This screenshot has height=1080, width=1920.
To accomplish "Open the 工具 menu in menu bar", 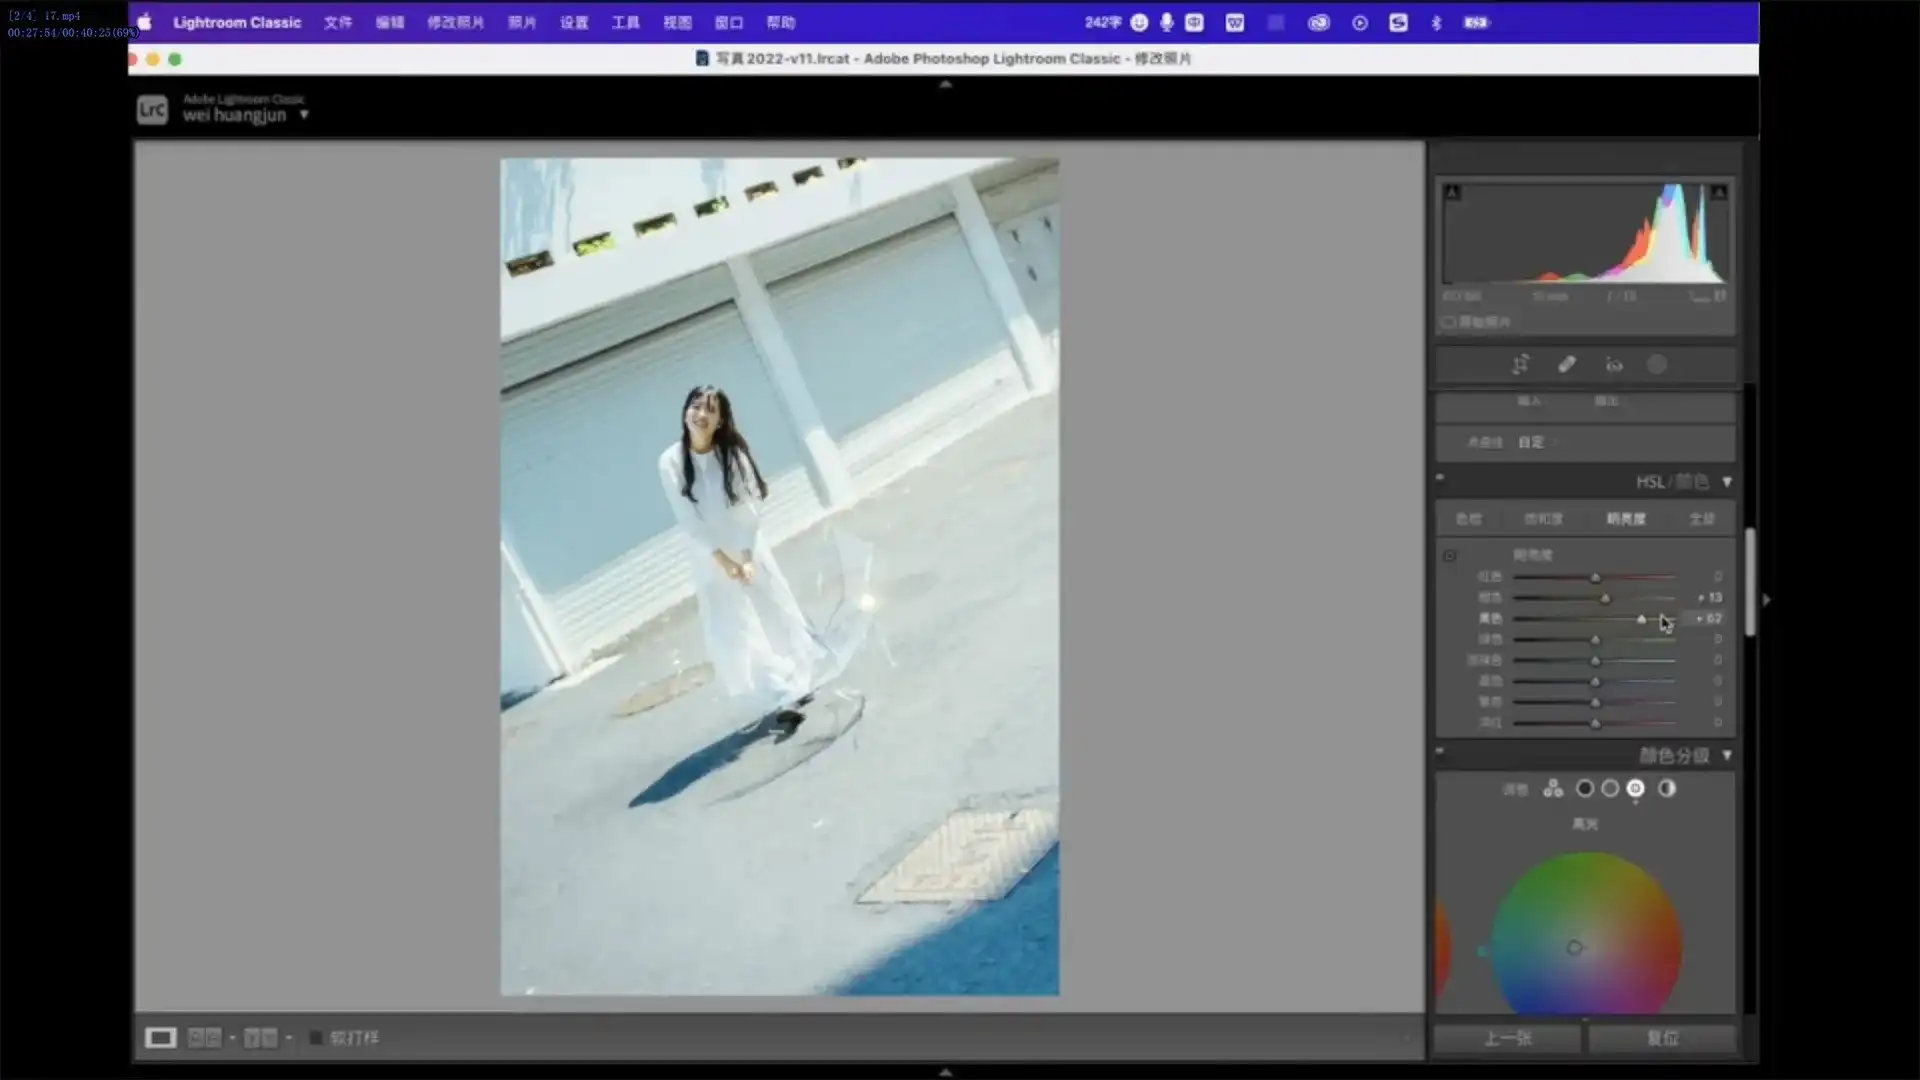I will (x=625, y=22).
